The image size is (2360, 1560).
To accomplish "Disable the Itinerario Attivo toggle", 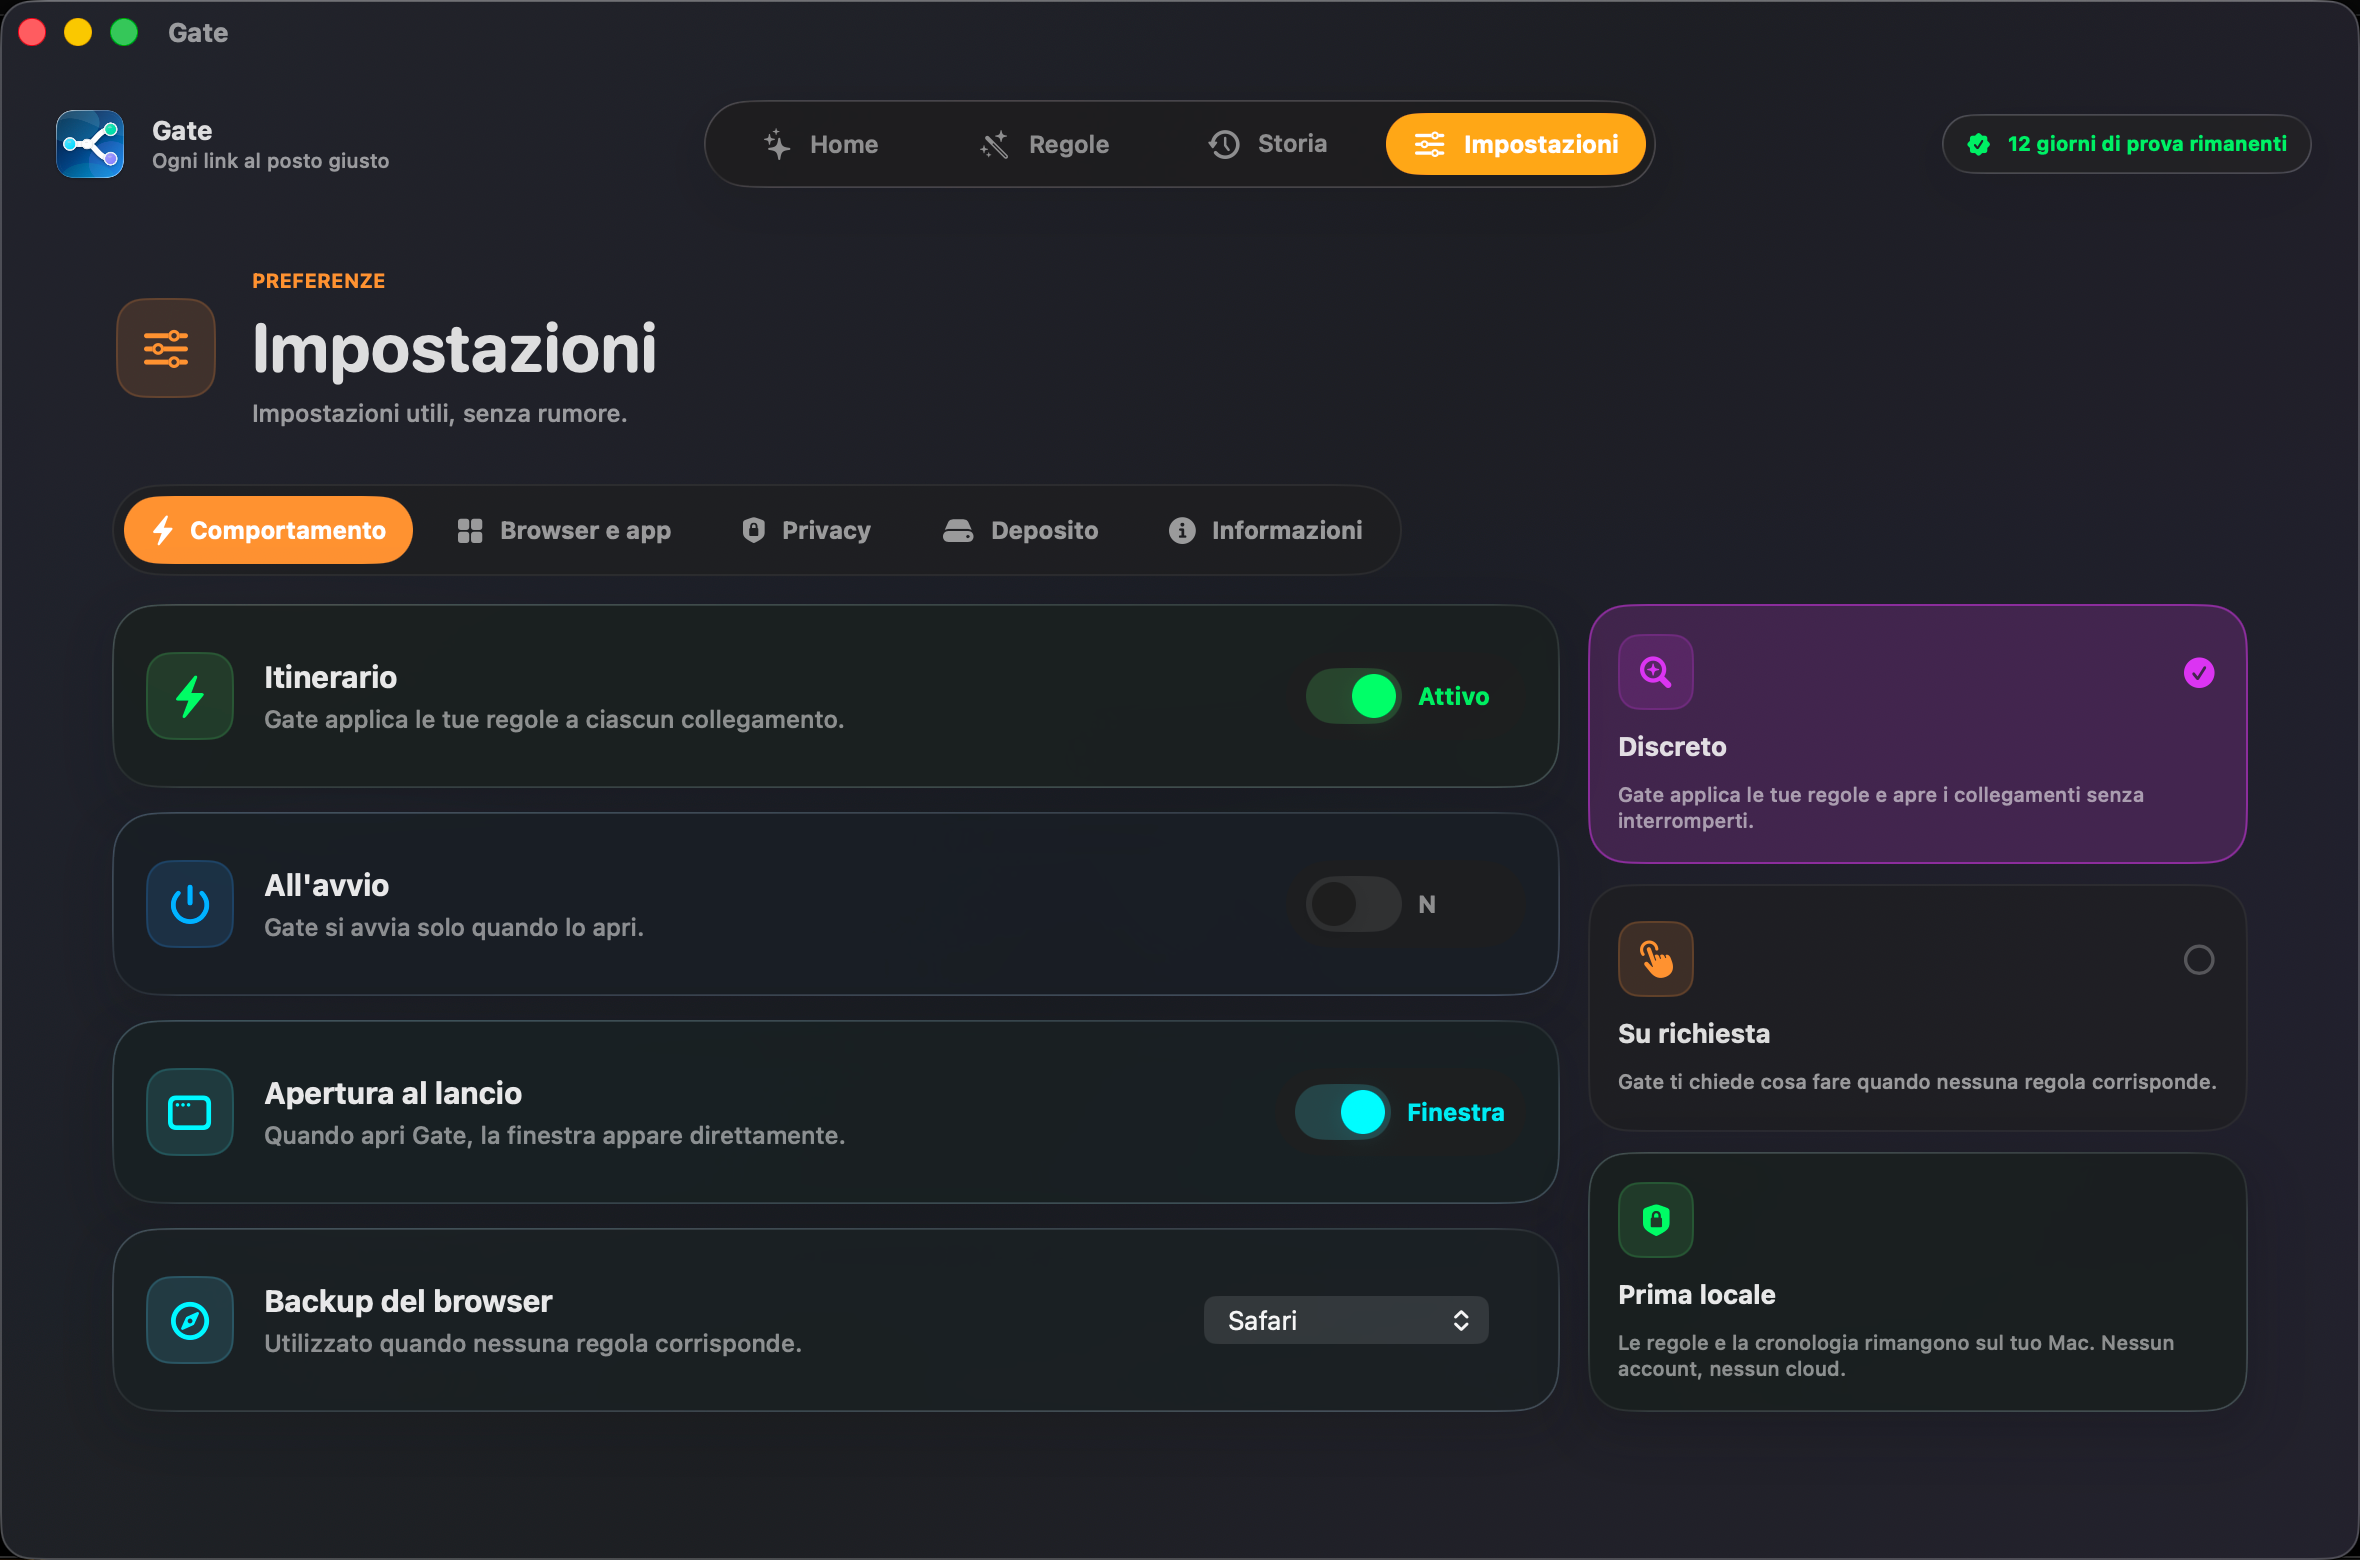I will point(1354,696).
